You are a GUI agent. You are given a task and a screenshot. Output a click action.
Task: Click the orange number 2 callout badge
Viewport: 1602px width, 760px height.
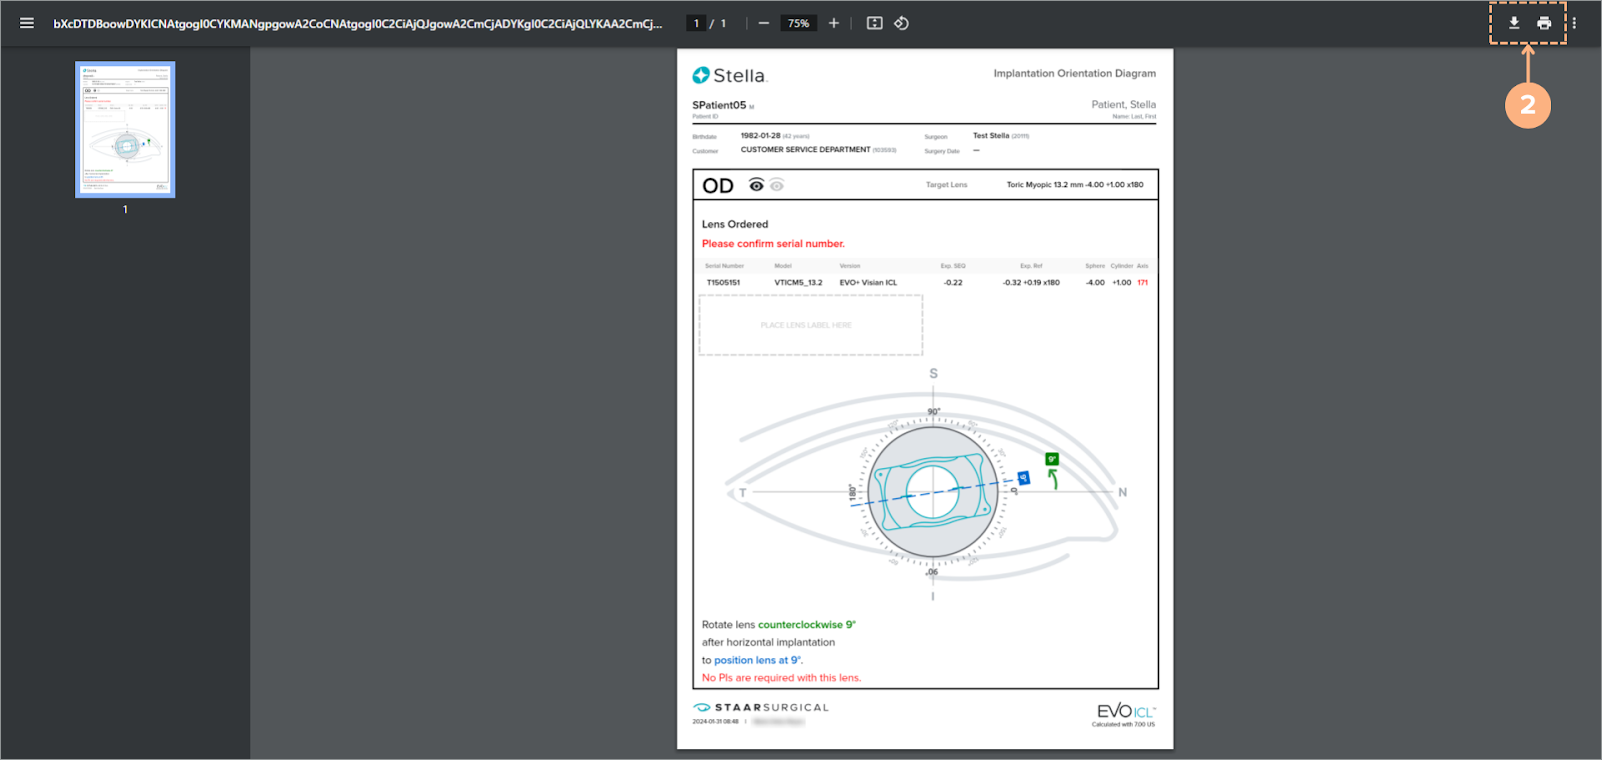[1527, 105]
